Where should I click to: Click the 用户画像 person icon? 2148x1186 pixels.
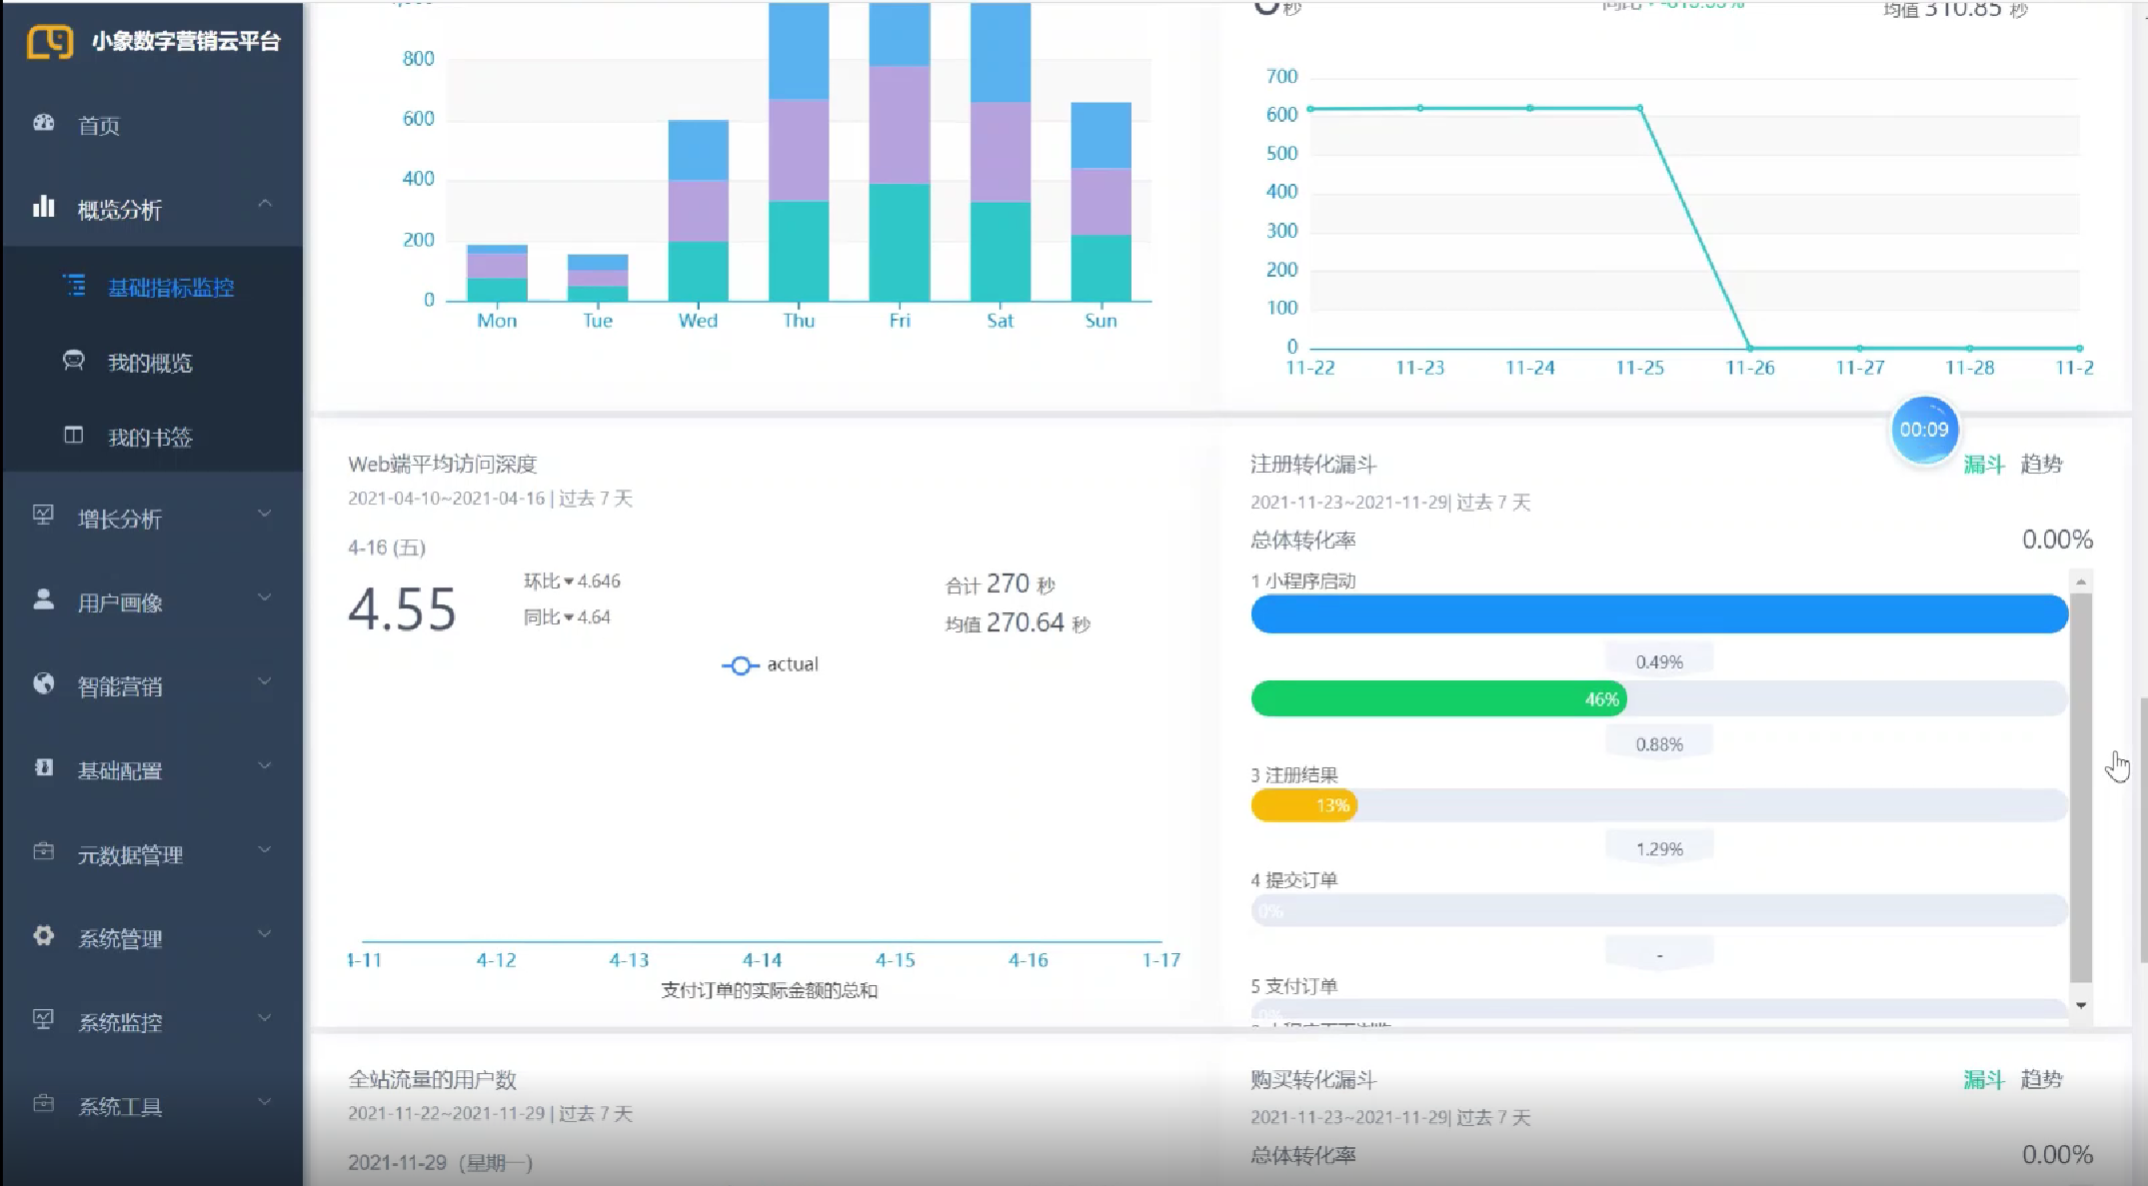44,600
